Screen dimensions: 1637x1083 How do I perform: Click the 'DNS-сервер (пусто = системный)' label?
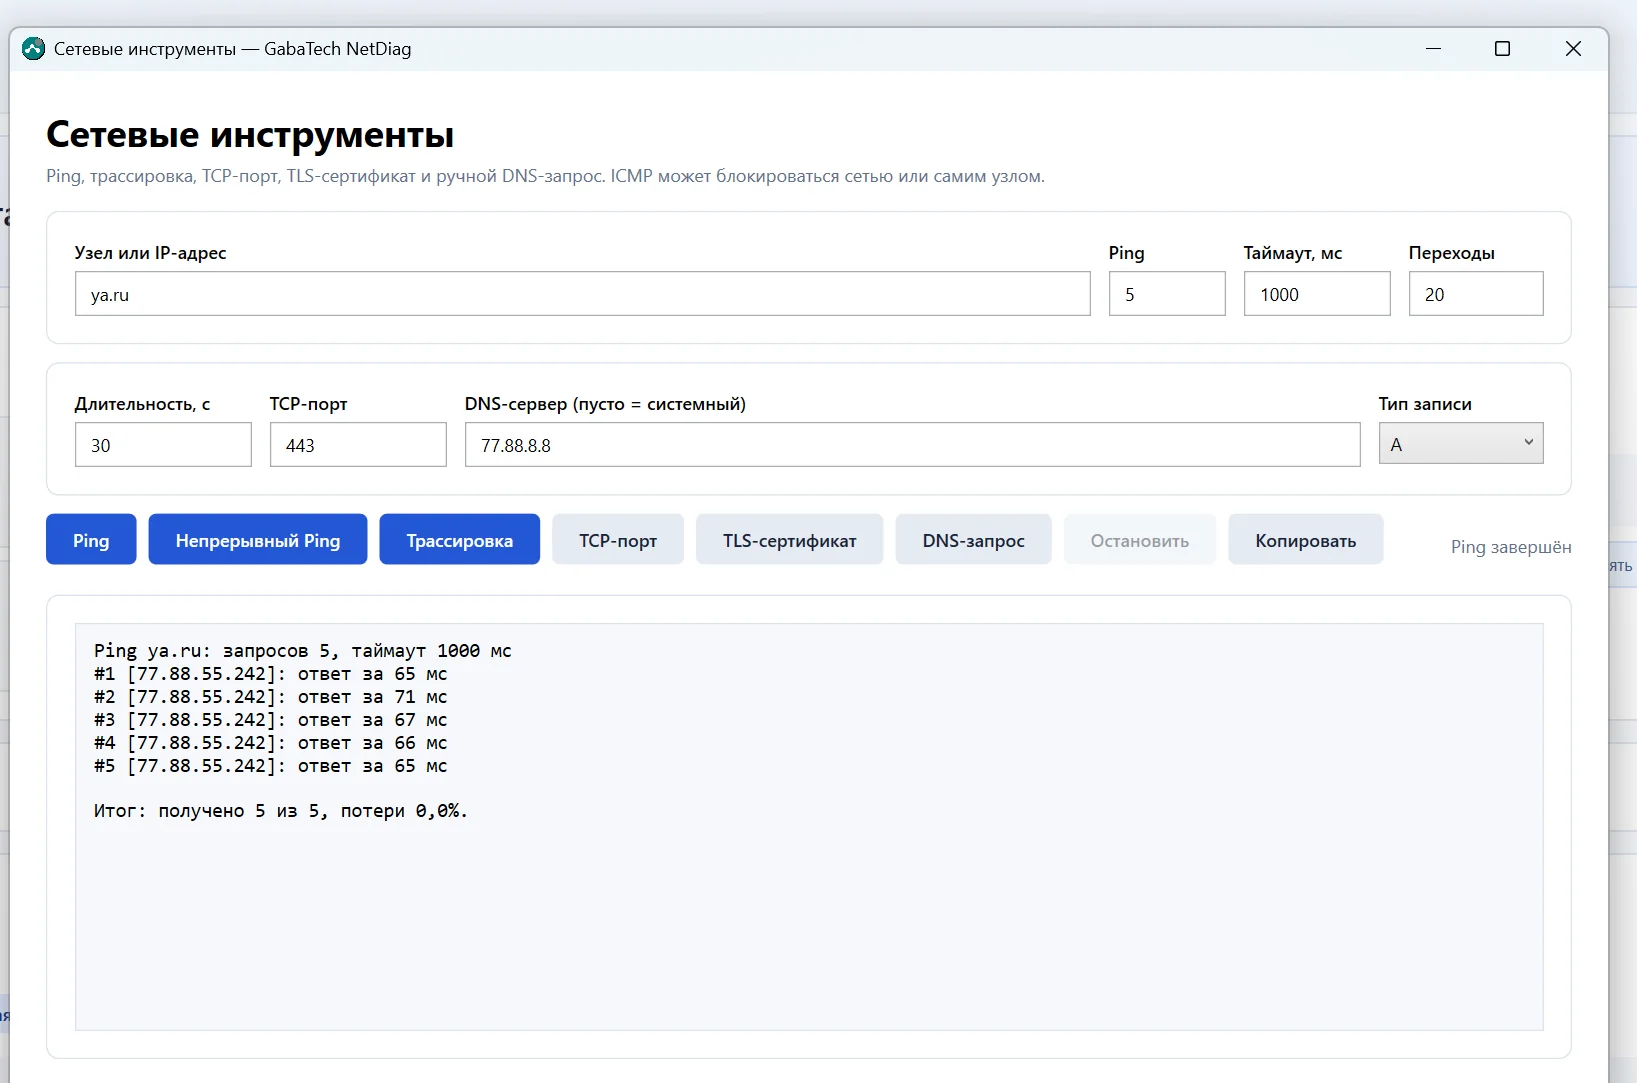pyautogui.click(x=605, y=404)
